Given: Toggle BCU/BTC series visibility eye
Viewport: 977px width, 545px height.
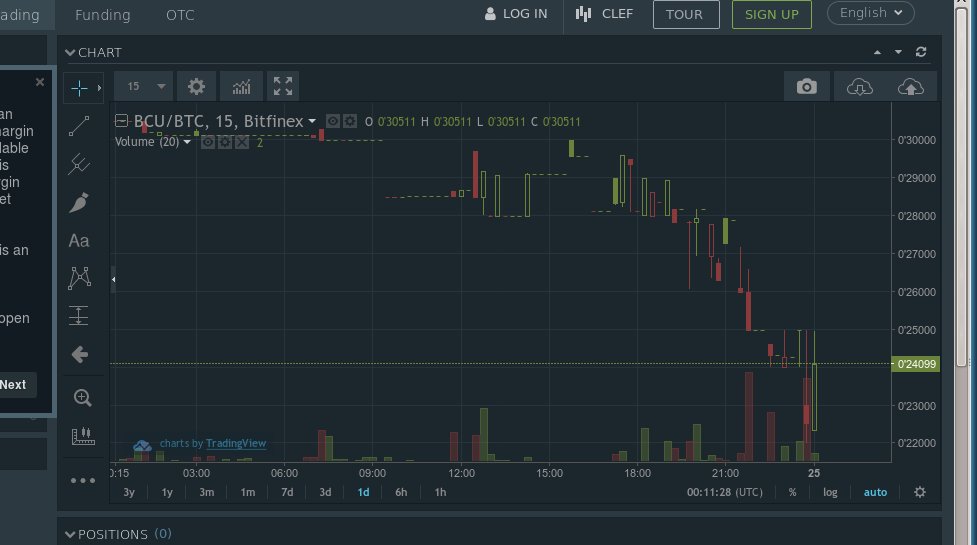Looking at the screenshot, I should 333,121.
